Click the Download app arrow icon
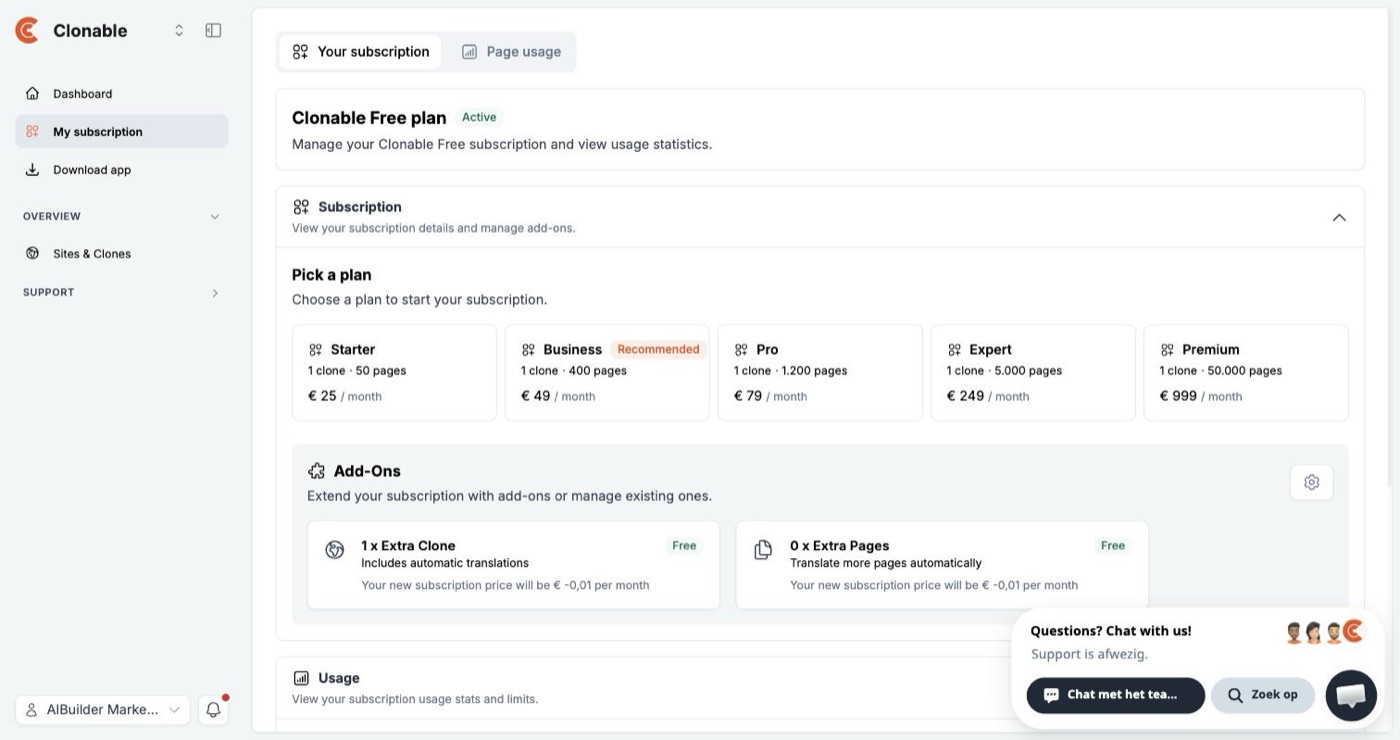Viewport: 1400px width, 740px height. pyautogui.click(x=32, y=169)
